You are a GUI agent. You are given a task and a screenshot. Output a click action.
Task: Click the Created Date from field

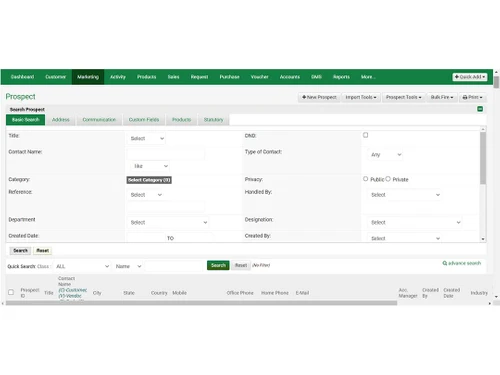click(x=146, y=238)
